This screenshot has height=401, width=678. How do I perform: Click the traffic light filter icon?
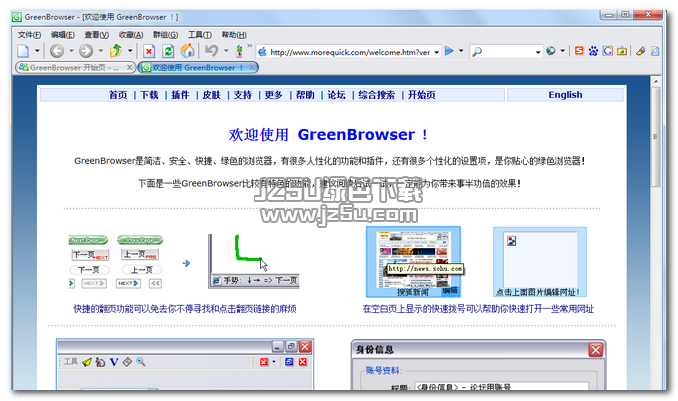point(239,51)
